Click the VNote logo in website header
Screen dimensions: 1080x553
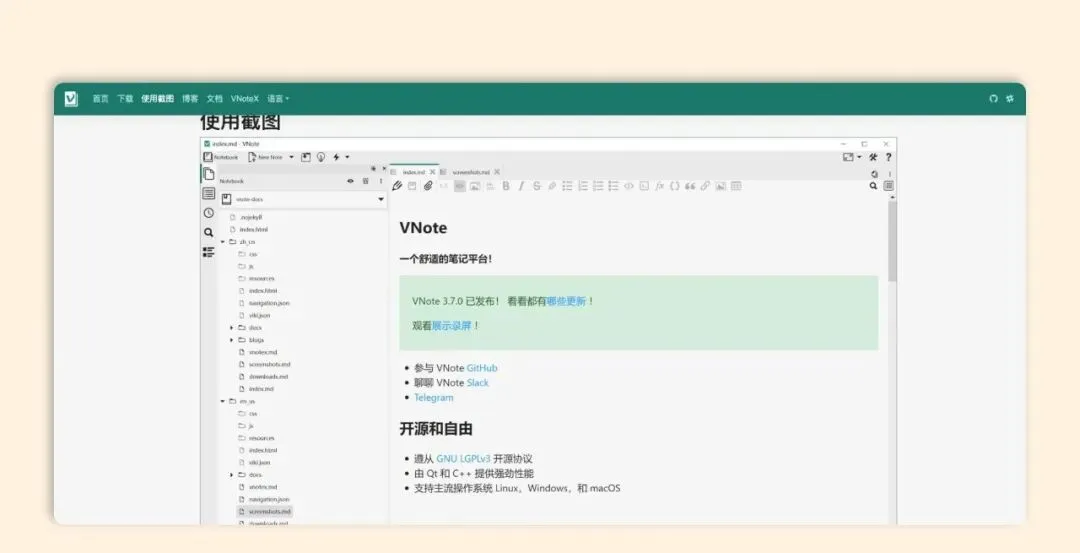[71, 98]
